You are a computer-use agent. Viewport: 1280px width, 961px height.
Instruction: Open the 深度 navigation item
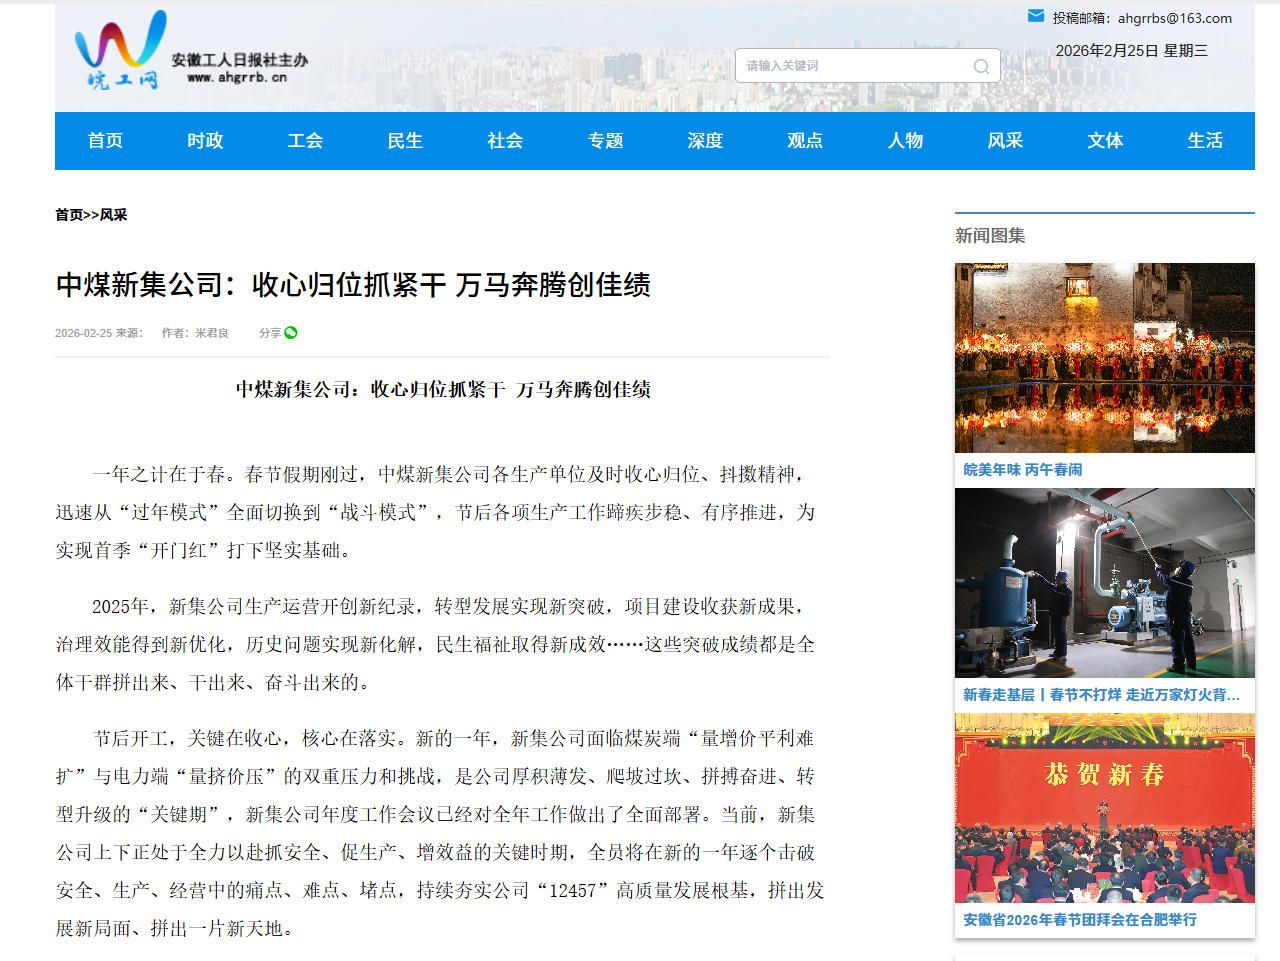point(705,141)
